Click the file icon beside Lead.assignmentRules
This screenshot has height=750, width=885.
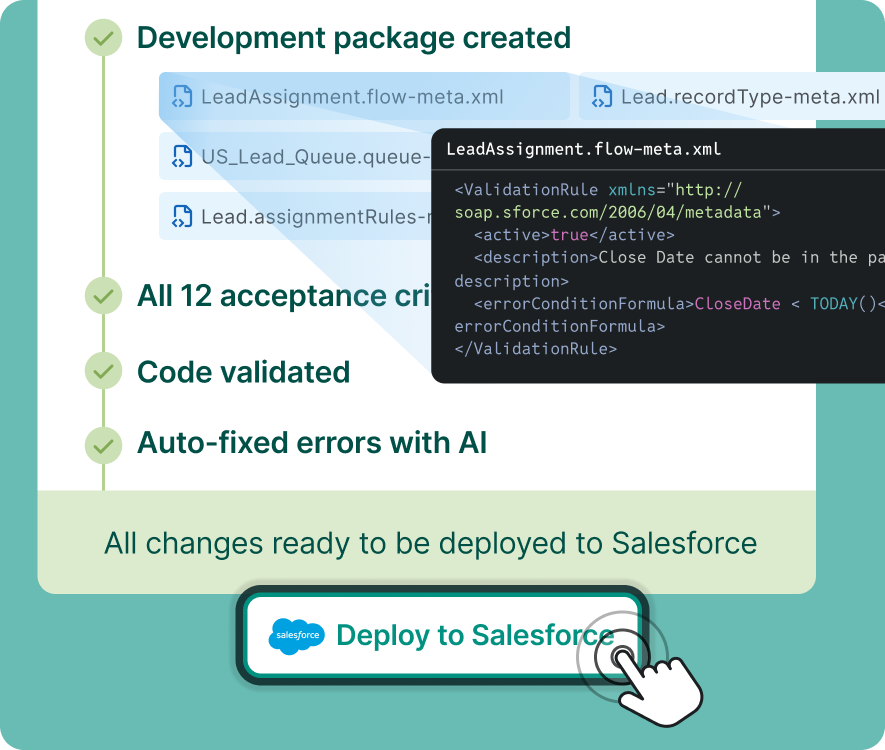(x=182, y=216)
